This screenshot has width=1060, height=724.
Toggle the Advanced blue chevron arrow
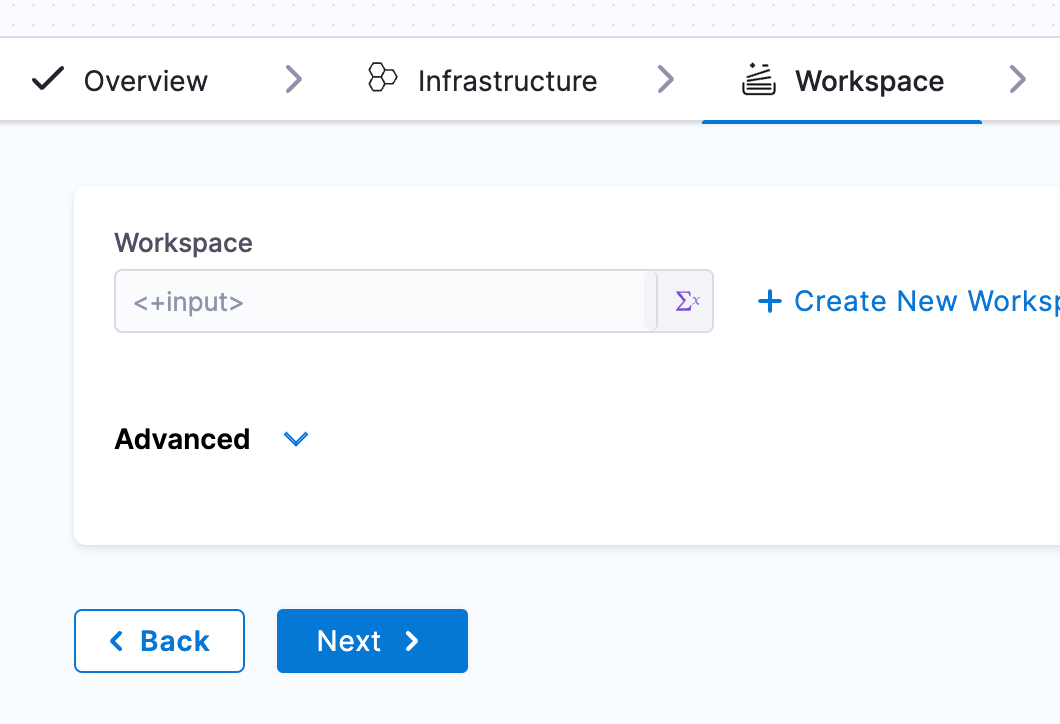click(296, 439)
